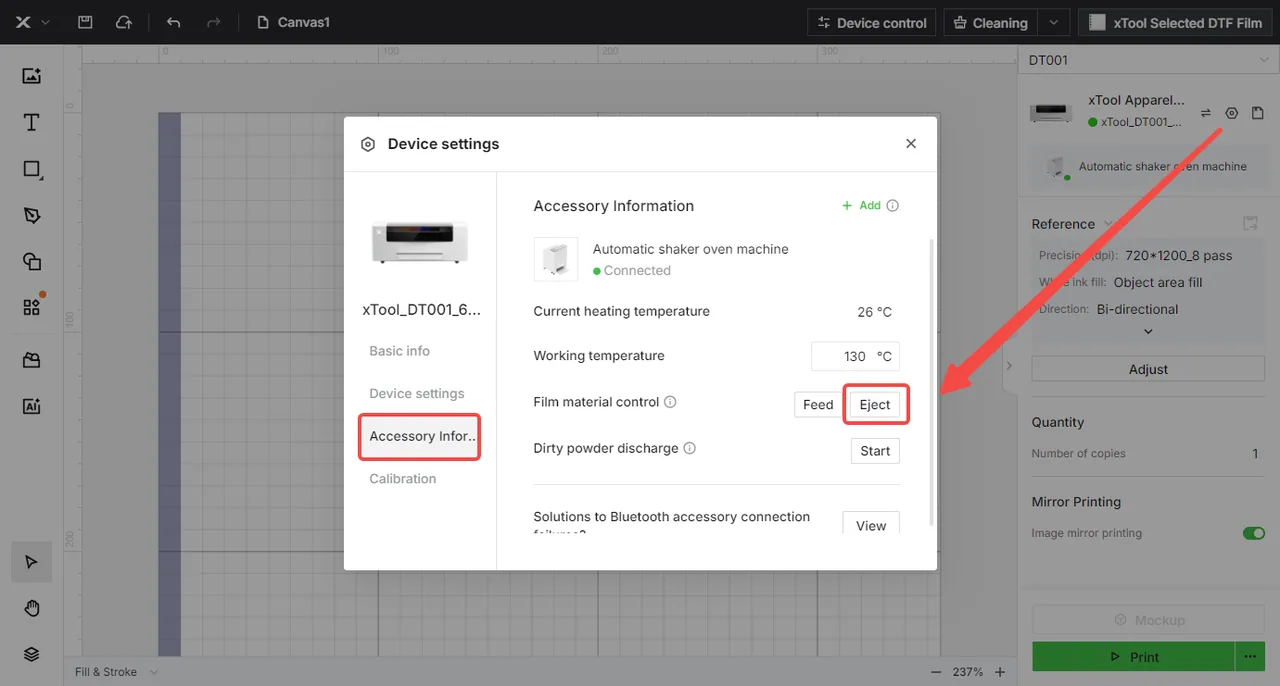
Task: Add a new accessory
Action: pyautogui.click(x=862, y=205)
